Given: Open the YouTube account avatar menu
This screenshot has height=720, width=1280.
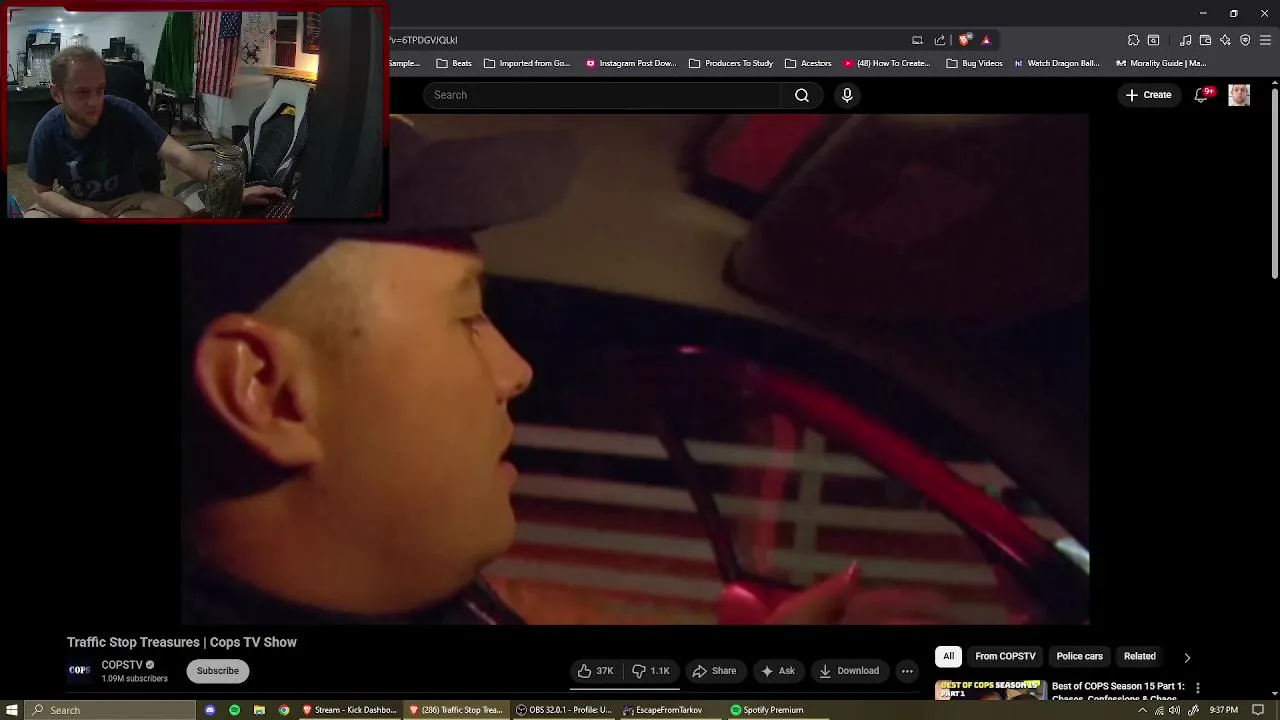Looking at the screenshot, I should pos(1239,95).
